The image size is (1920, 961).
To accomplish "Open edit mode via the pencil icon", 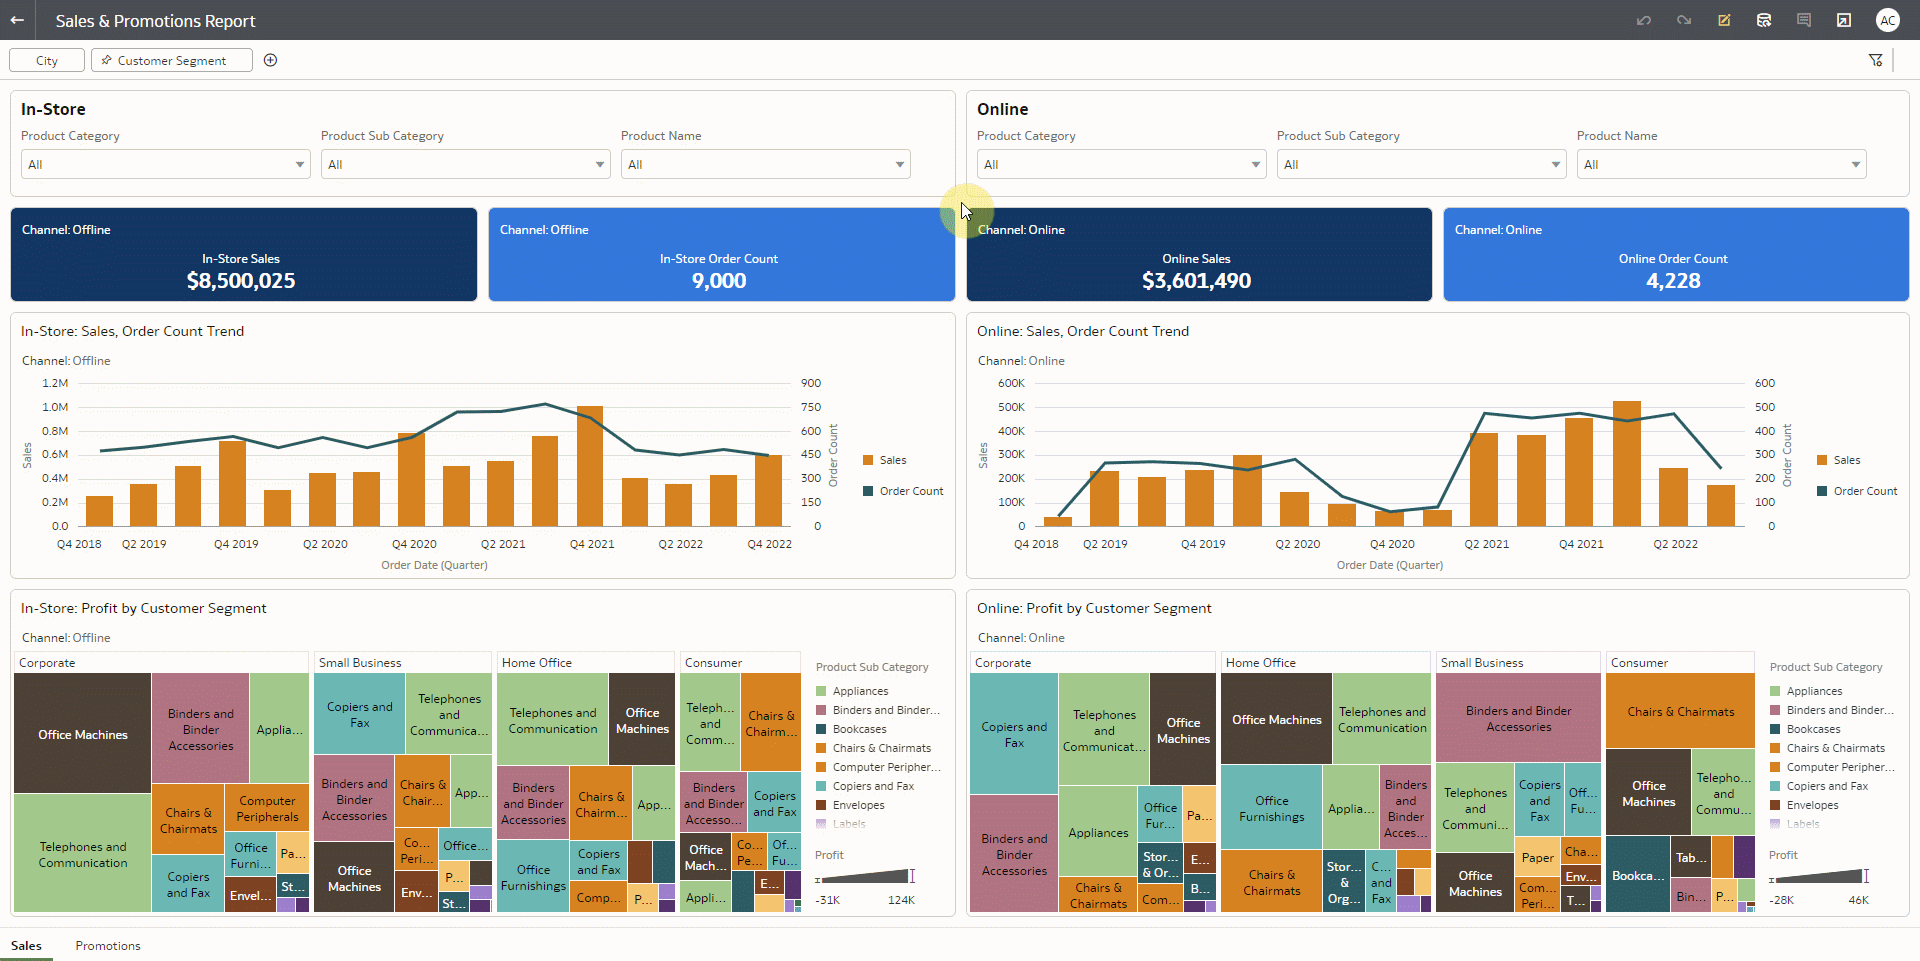I will click(1724, 20).
